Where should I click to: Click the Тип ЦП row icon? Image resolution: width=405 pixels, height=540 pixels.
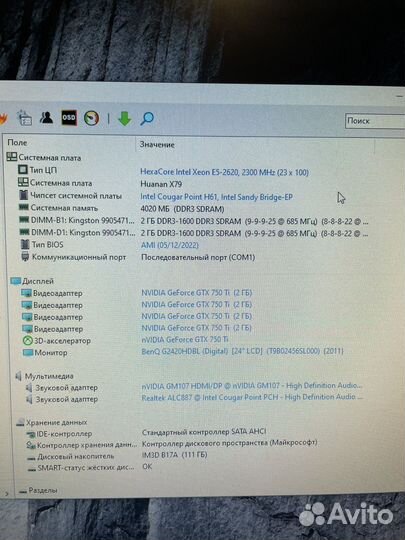coord(23,169)
